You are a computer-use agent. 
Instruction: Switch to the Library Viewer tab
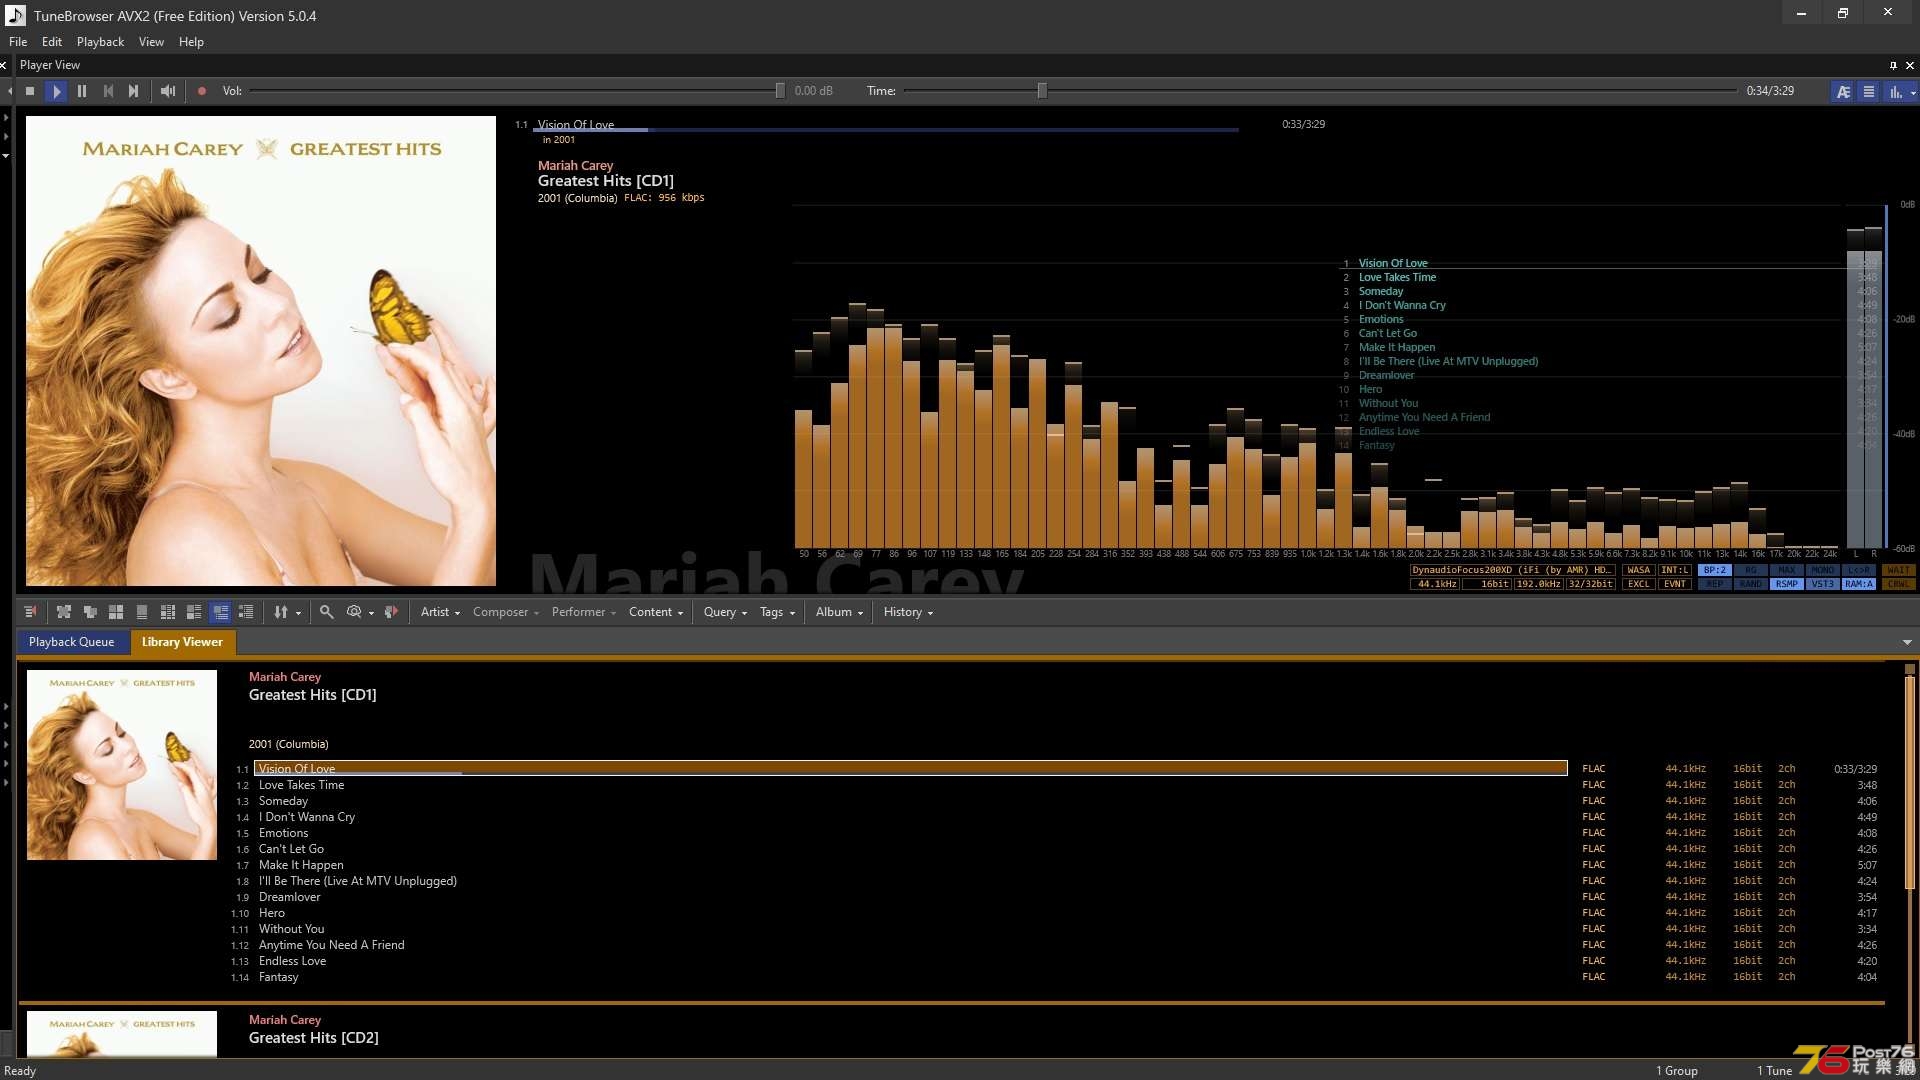coord(181,641)
